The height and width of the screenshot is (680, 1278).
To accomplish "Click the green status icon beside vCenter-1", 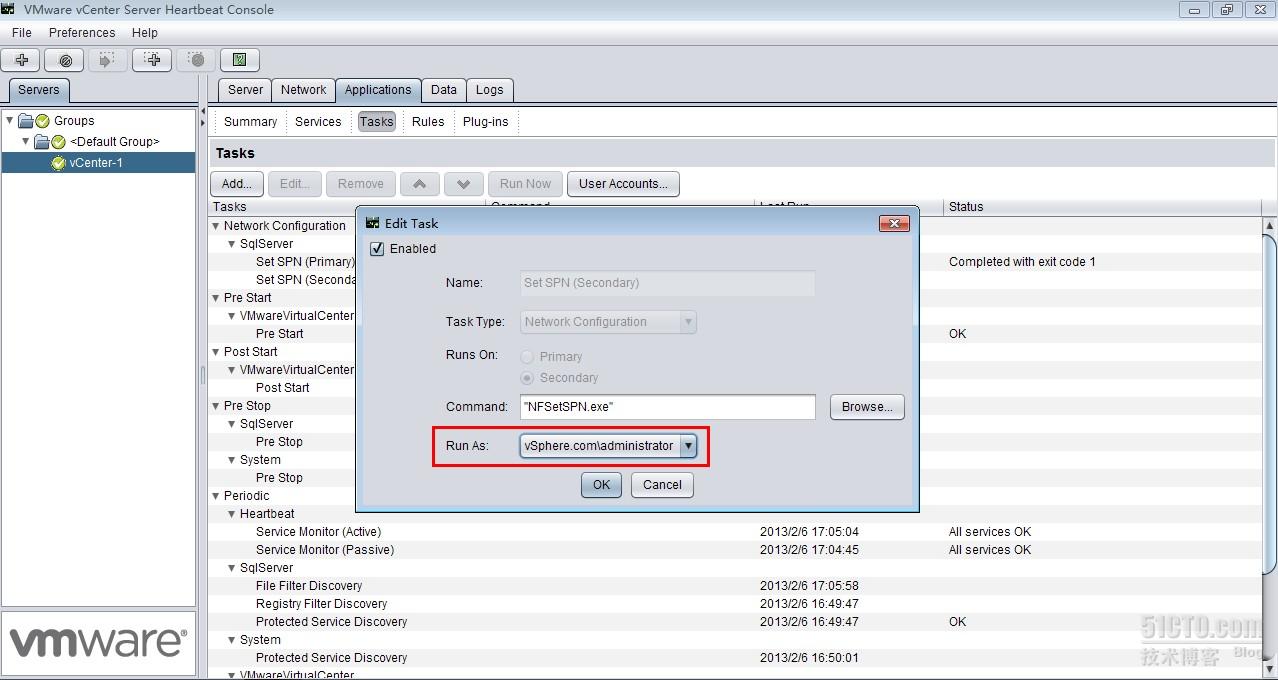I will coord(58,163).
